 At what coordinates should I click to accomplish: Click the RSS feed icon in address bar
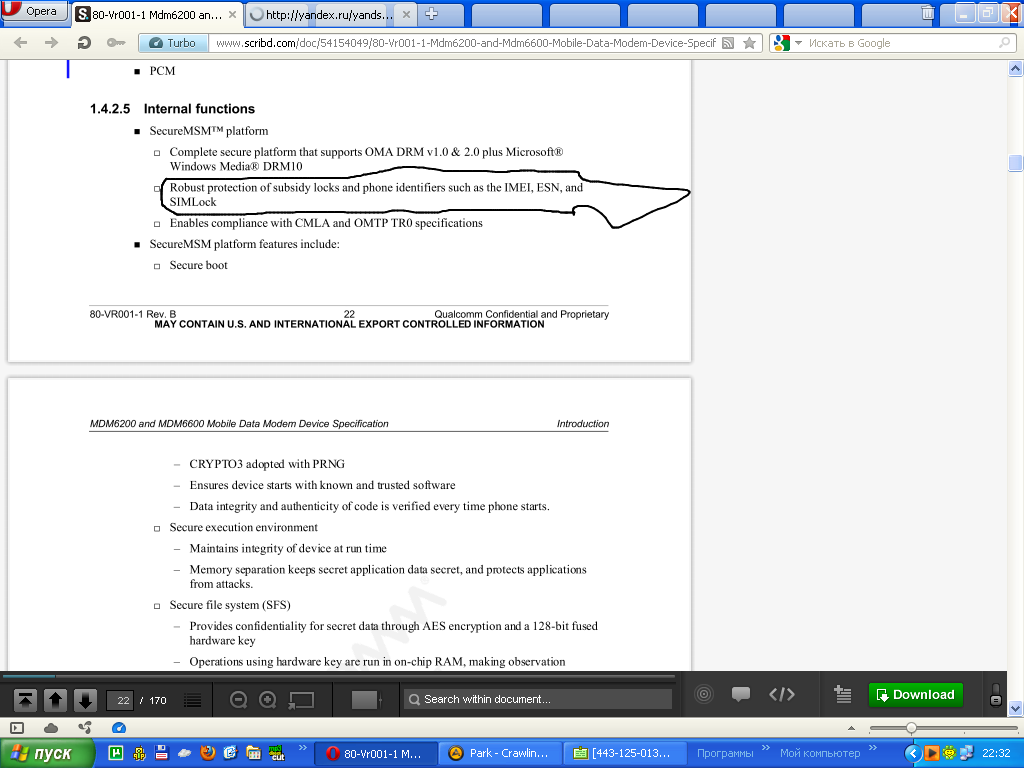[x=728, y=43]
